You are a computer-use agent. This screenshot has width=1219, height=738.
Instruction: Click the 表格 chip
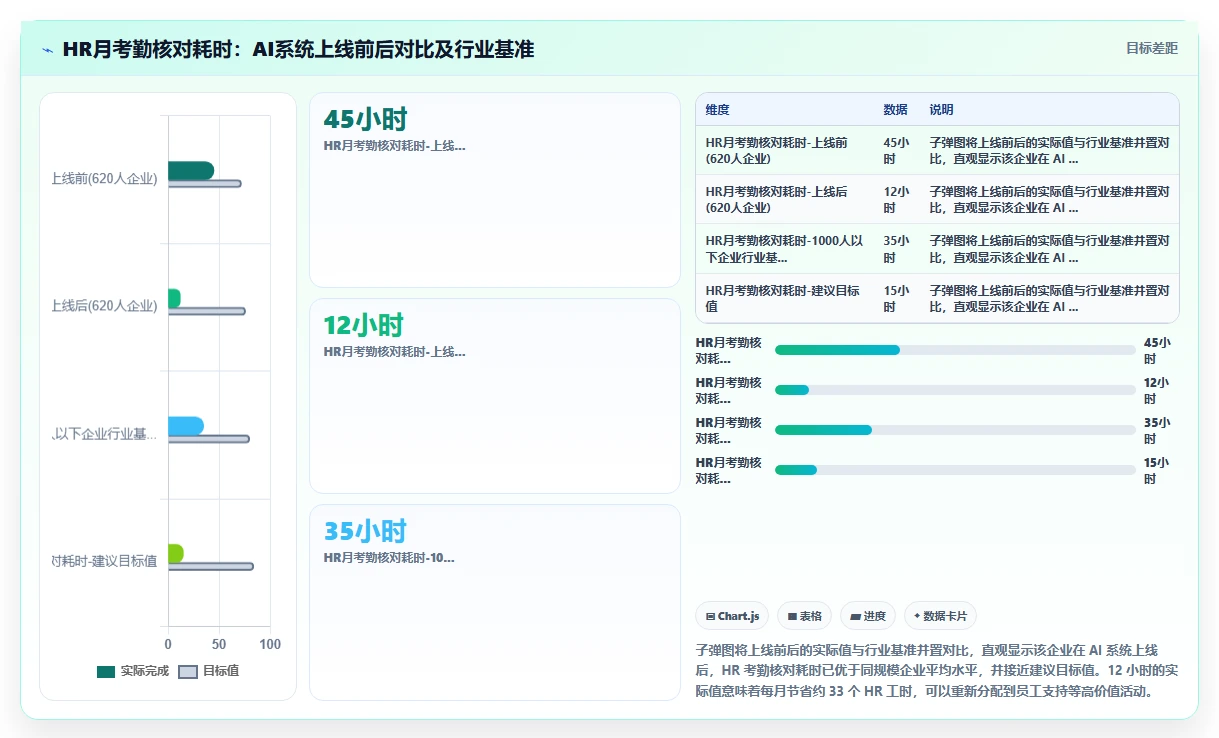[x=804, y=616]
